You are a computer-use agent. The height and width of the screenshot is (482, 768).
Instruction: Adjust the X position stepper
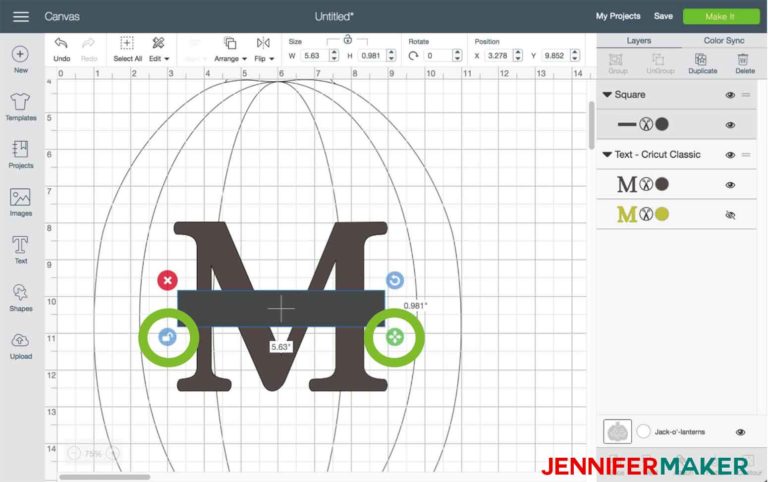pos(518,55)
